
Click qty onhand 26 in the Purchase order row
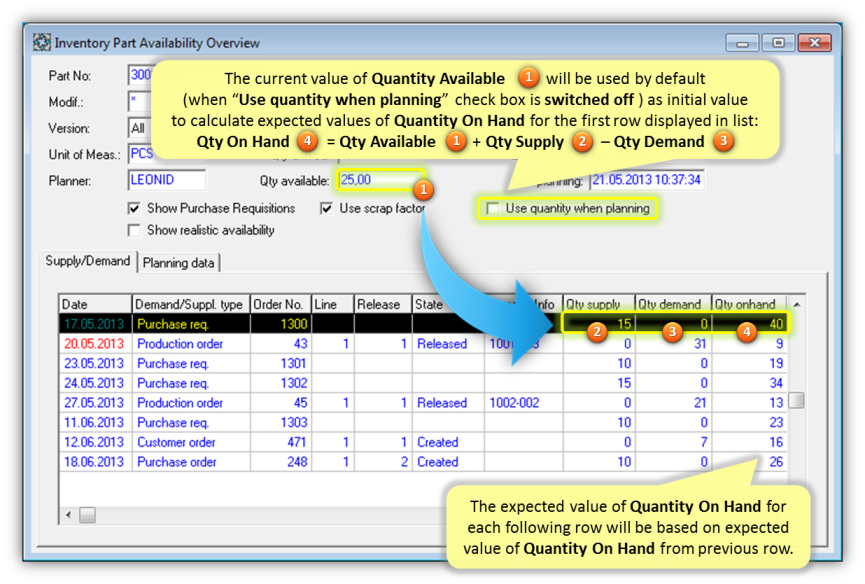[x=776, y=462]
